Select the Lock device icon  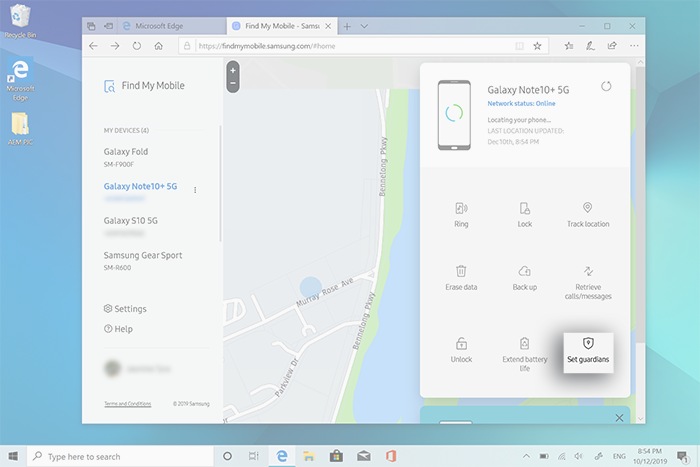pos(525,208)
